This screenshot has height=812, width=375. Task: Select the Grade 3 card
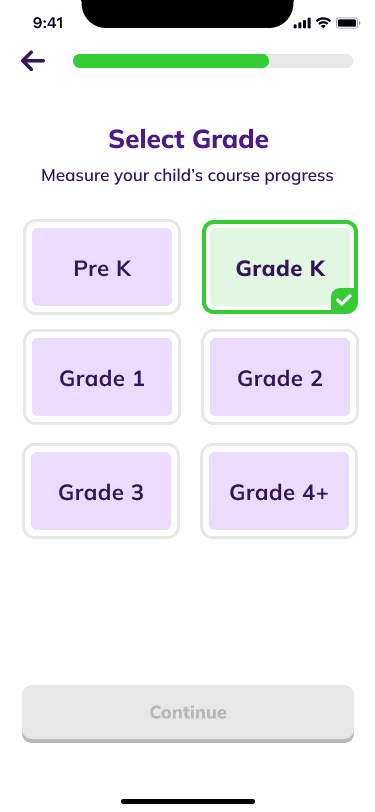coord(101,491)
